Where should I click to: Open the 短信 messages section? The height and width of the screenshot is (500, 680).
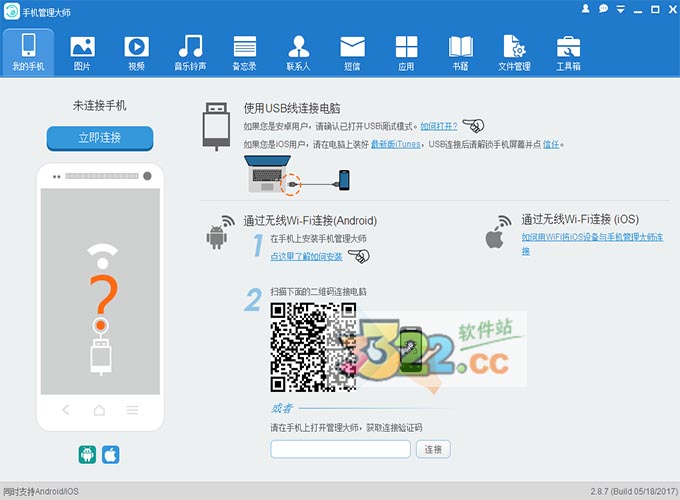352,52
